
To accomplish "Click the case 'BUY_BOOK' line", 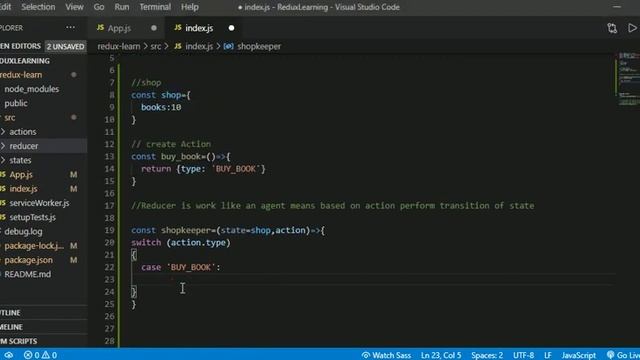I will pos(180,267).
